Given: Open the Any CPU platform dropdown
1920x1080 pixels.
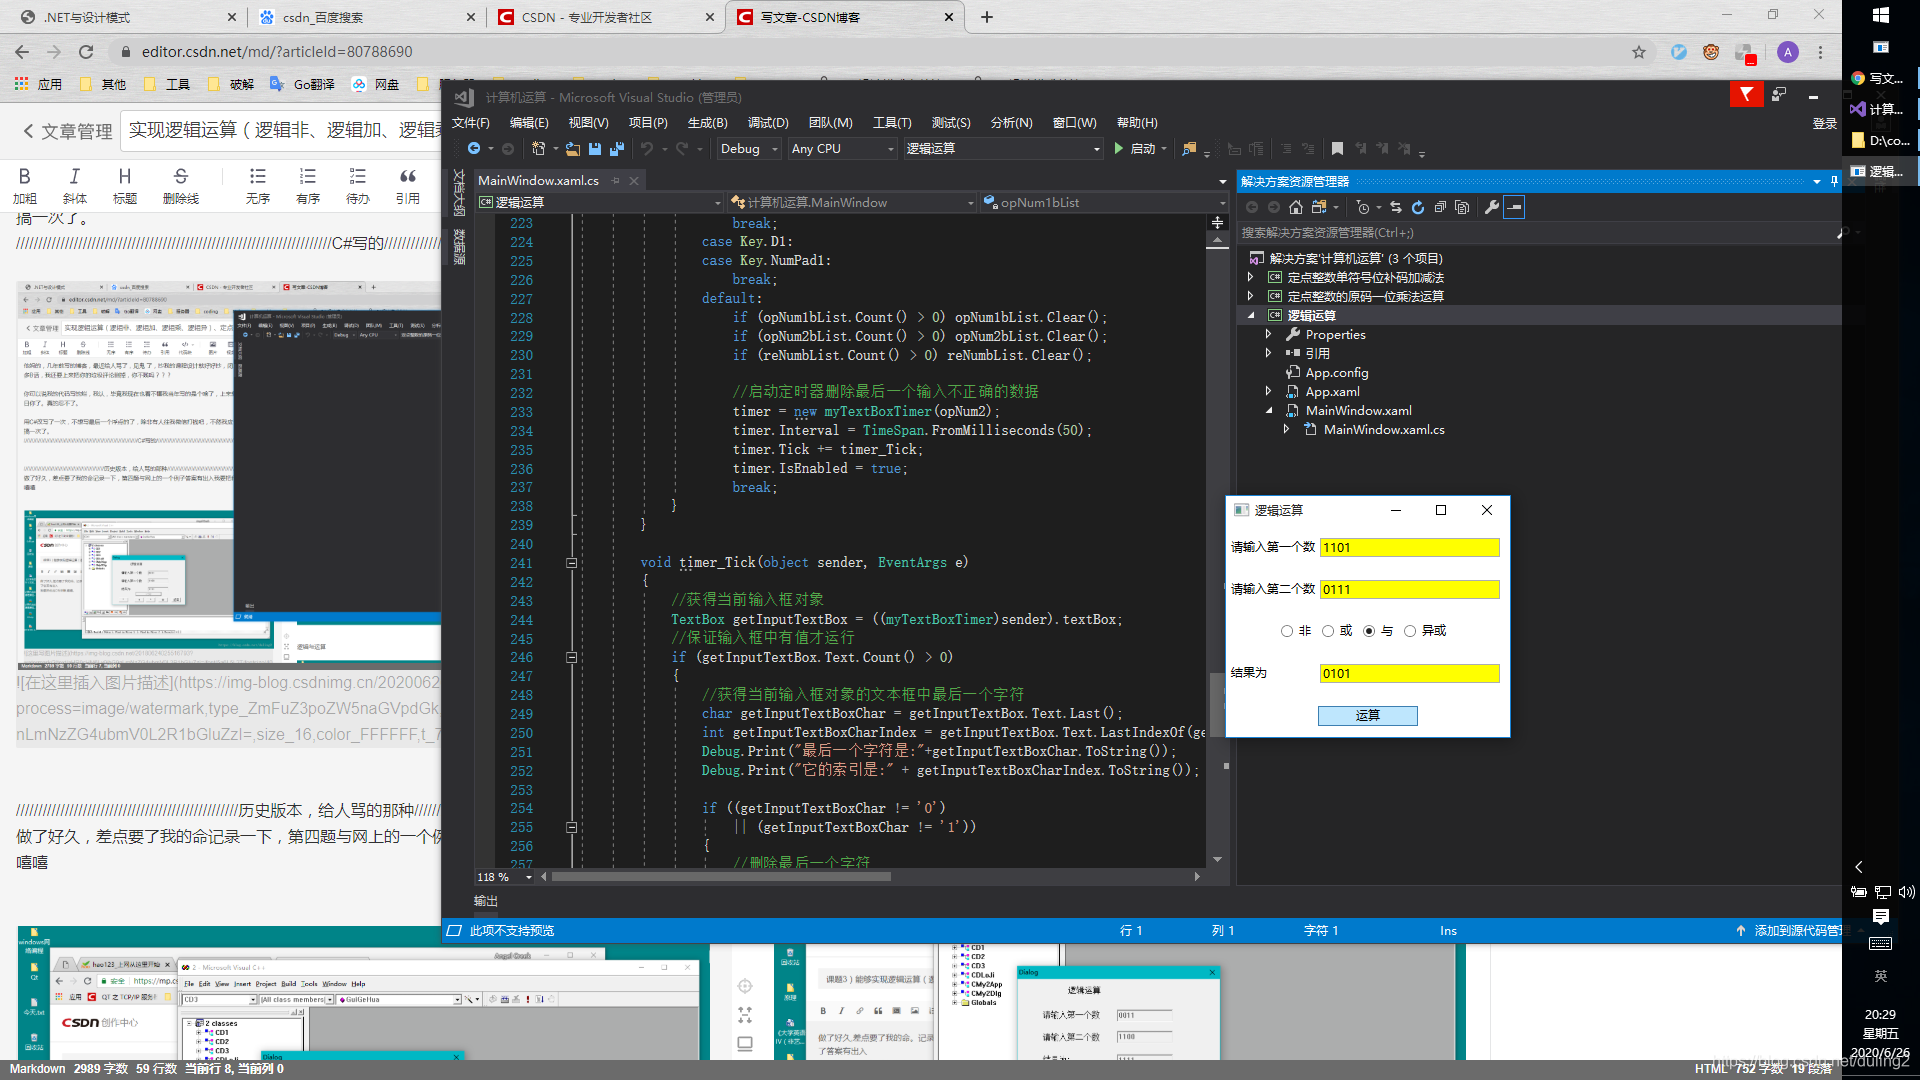Looking at the screenshot, I should (841, 149).
